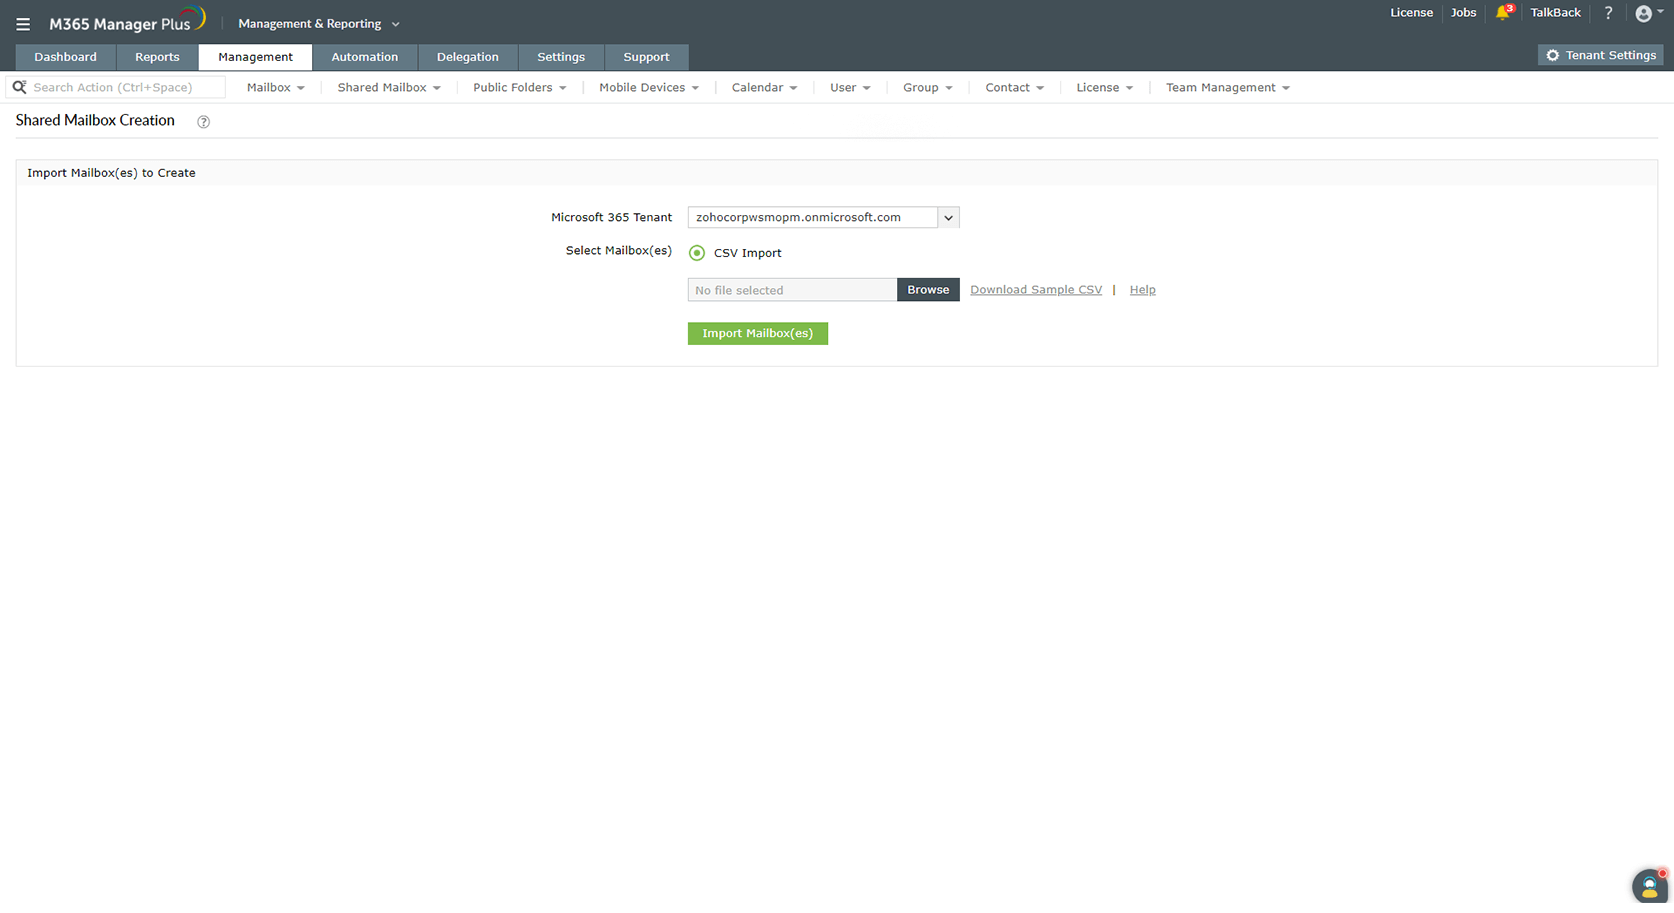Open the hamburger navigation menu
This screenshot has height=913, width=1674.
(22, 23)
